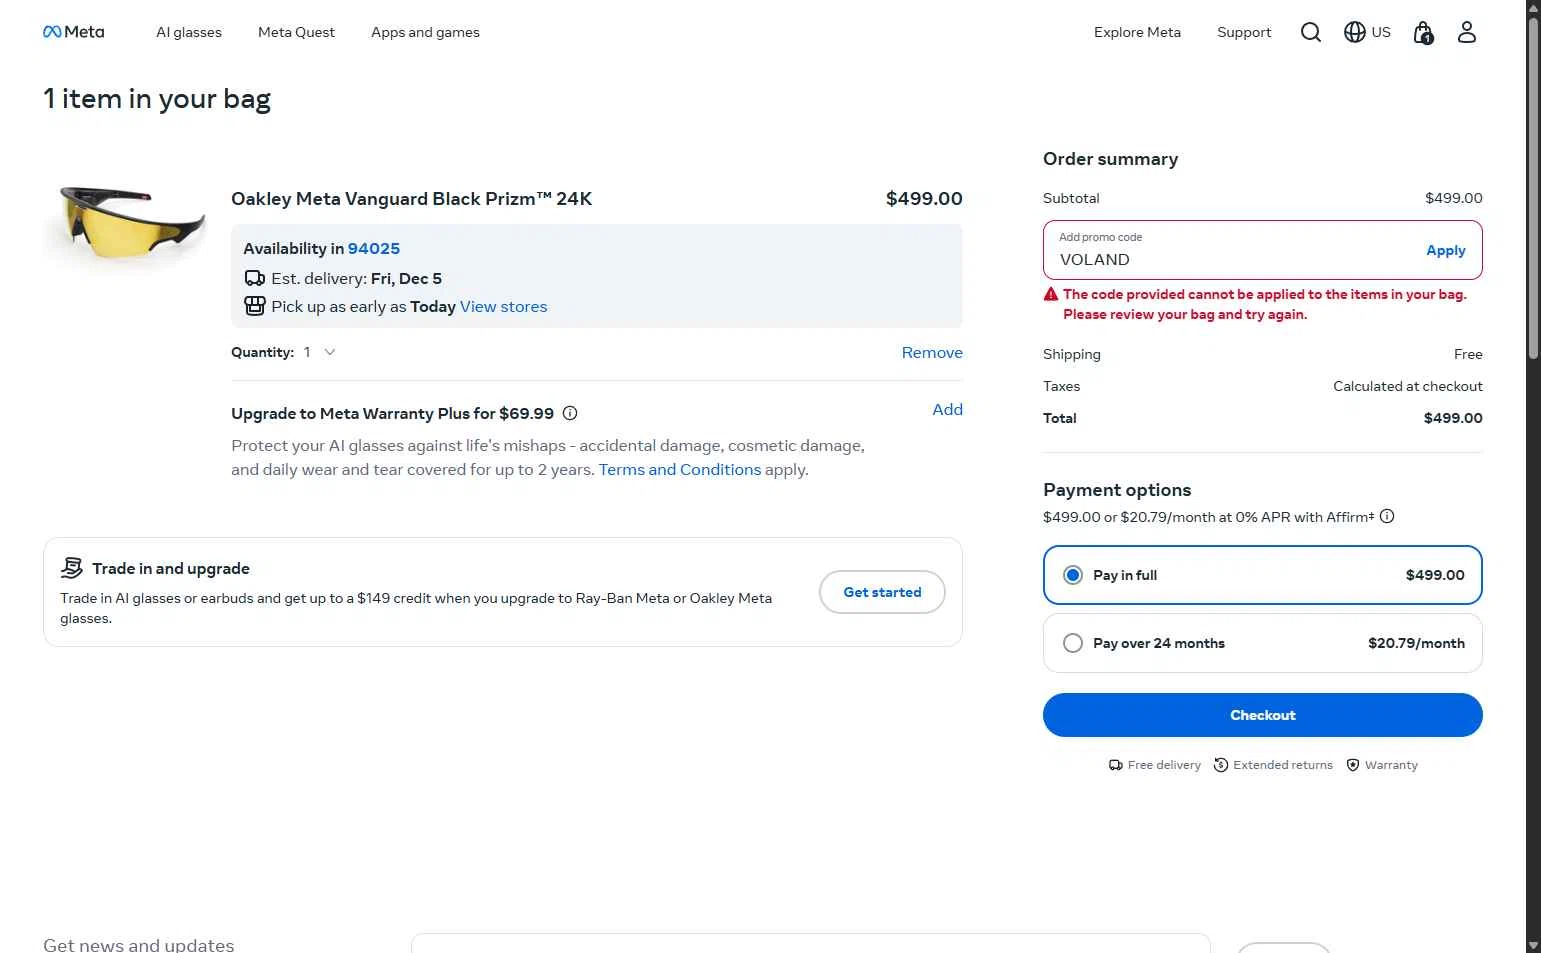Click the Meta logo
This screenshot has height=953, width=1541.
73,32
